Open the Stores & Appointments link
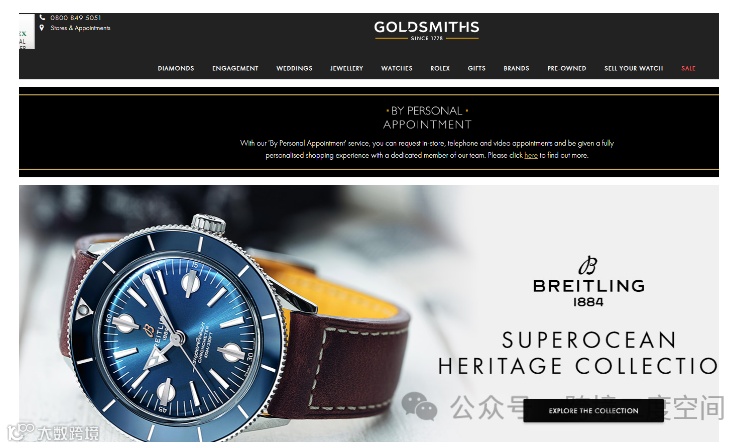Screen dimensions: 756x448 coord(80,28)
